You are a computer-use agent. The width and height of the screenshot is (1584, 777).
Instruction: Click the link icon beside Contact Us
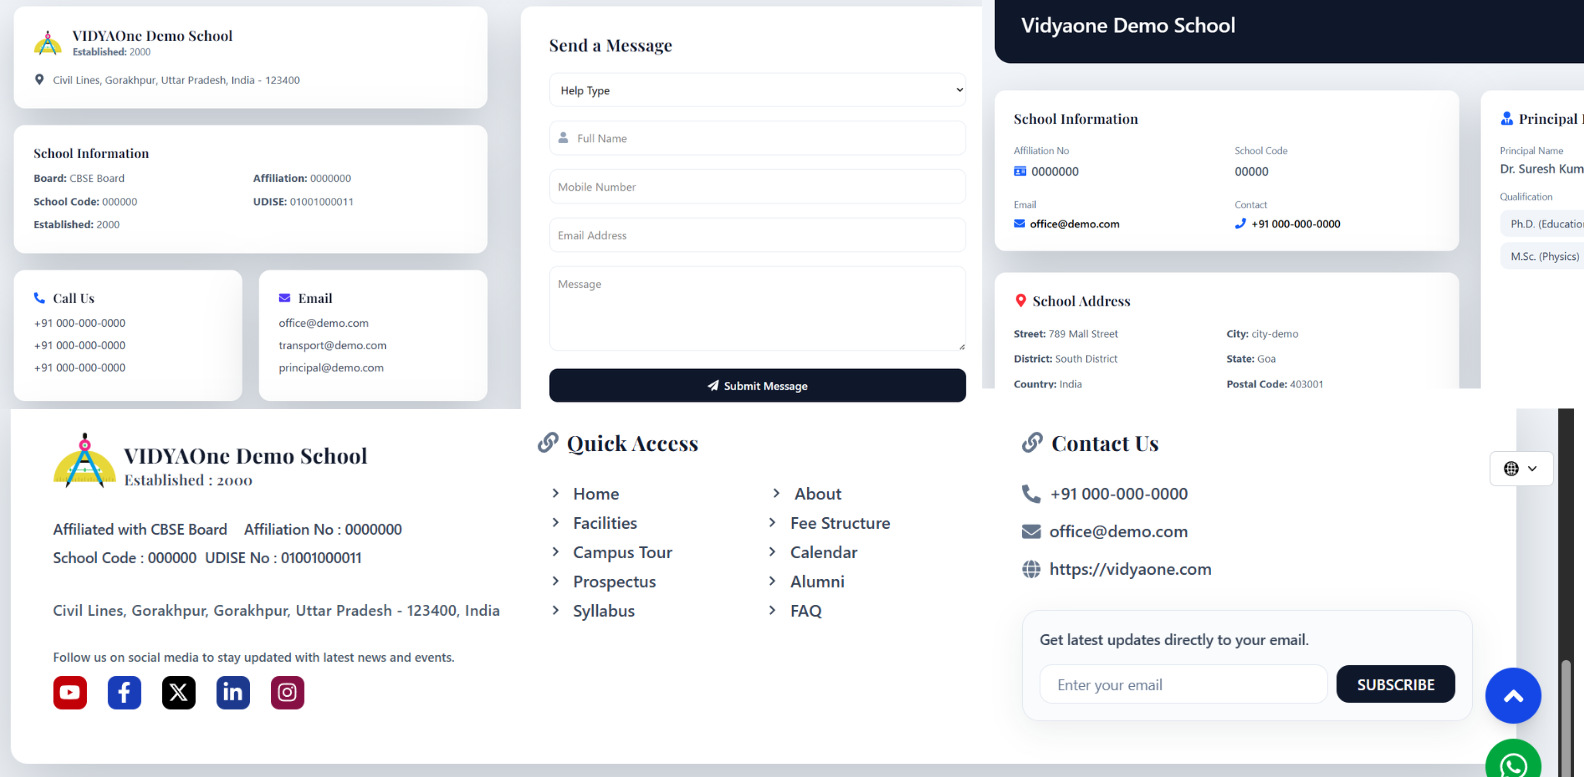point(1032,443)
